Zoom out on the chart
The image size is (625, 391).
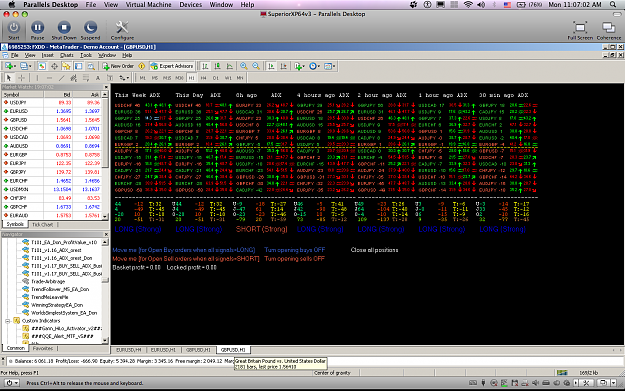pyautogui.click(x=256, y=66)
